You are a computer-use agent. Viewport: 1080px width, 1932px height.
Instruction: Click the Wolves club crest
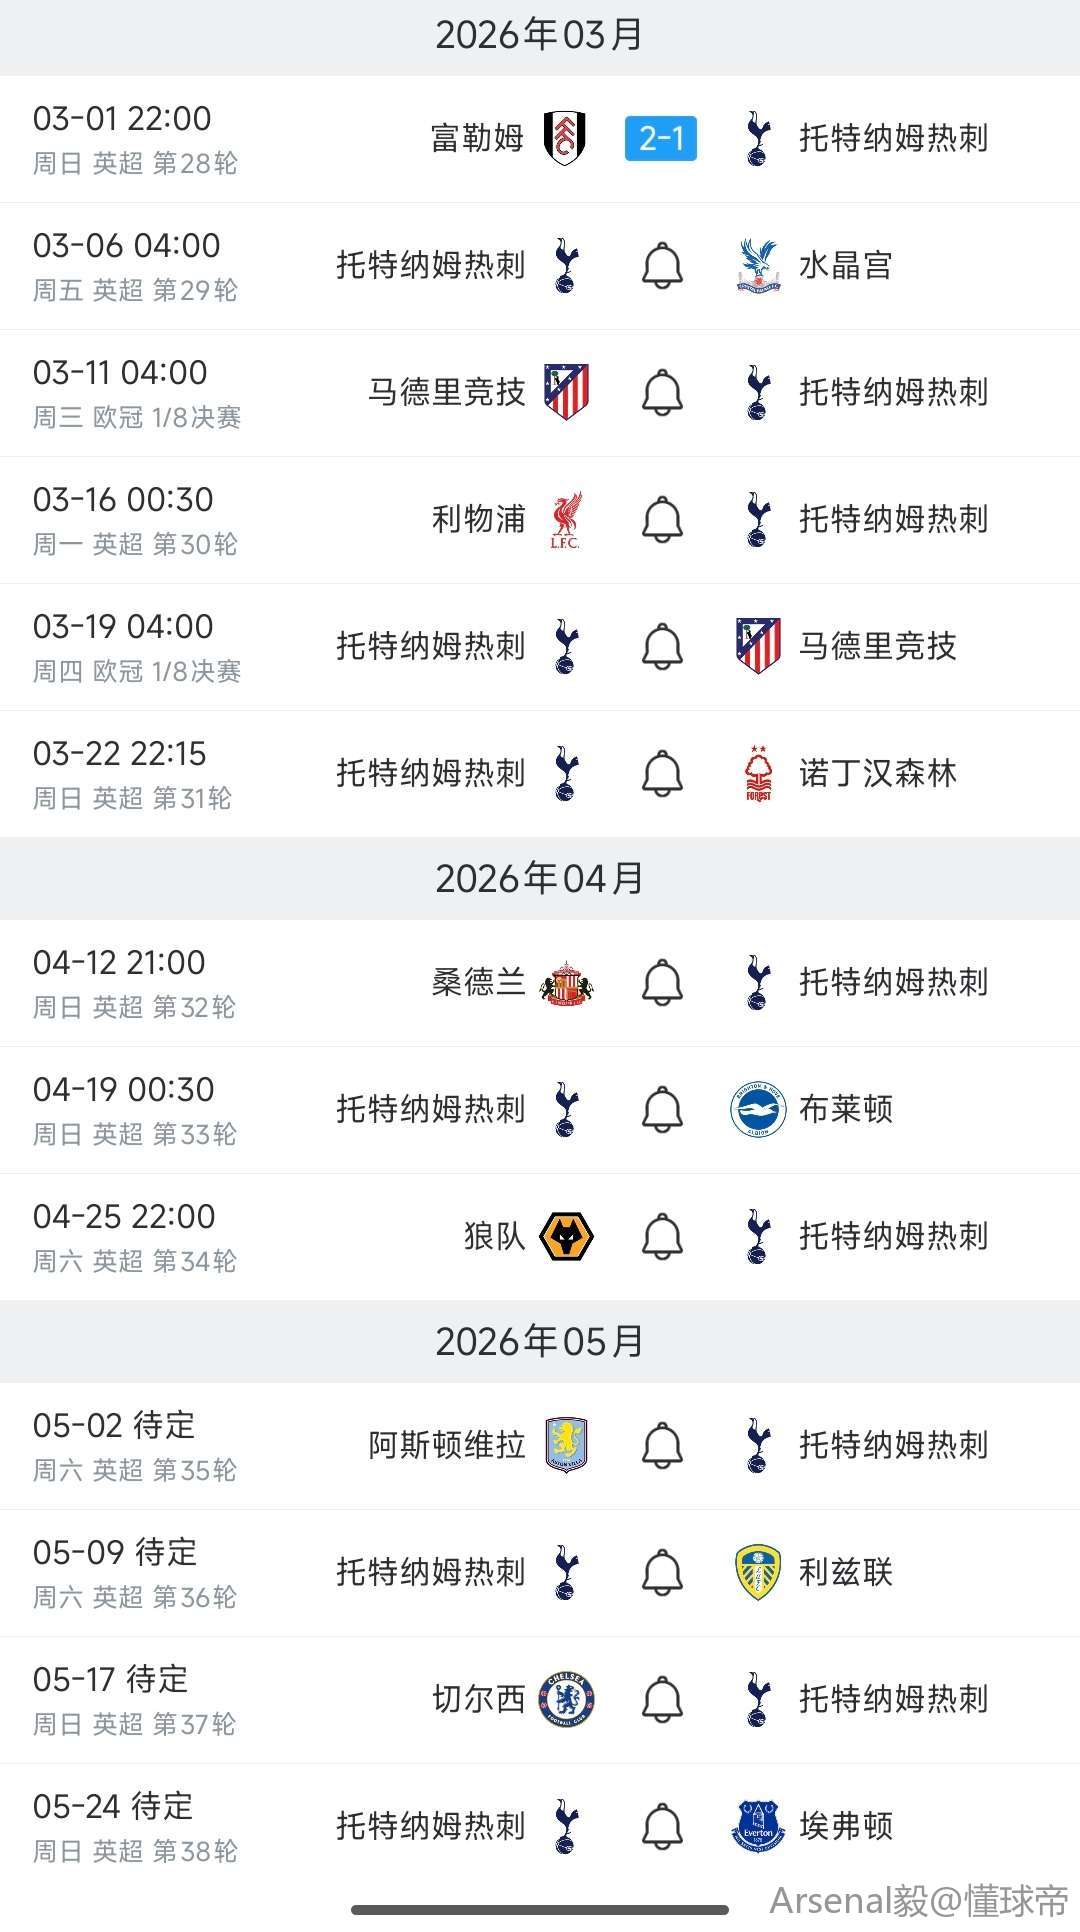pos(565,1236)
